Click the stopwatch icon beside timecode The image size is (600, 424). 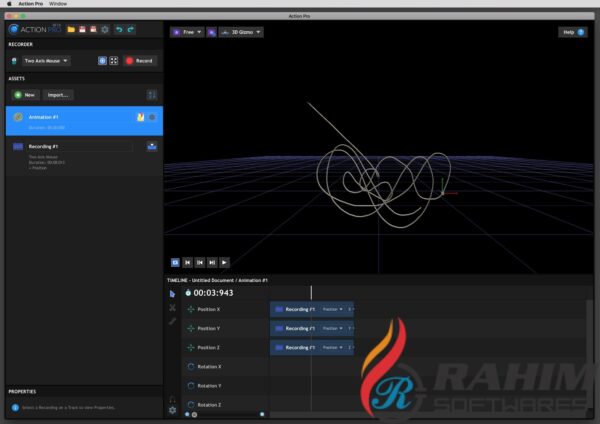[x=188, y=293]
